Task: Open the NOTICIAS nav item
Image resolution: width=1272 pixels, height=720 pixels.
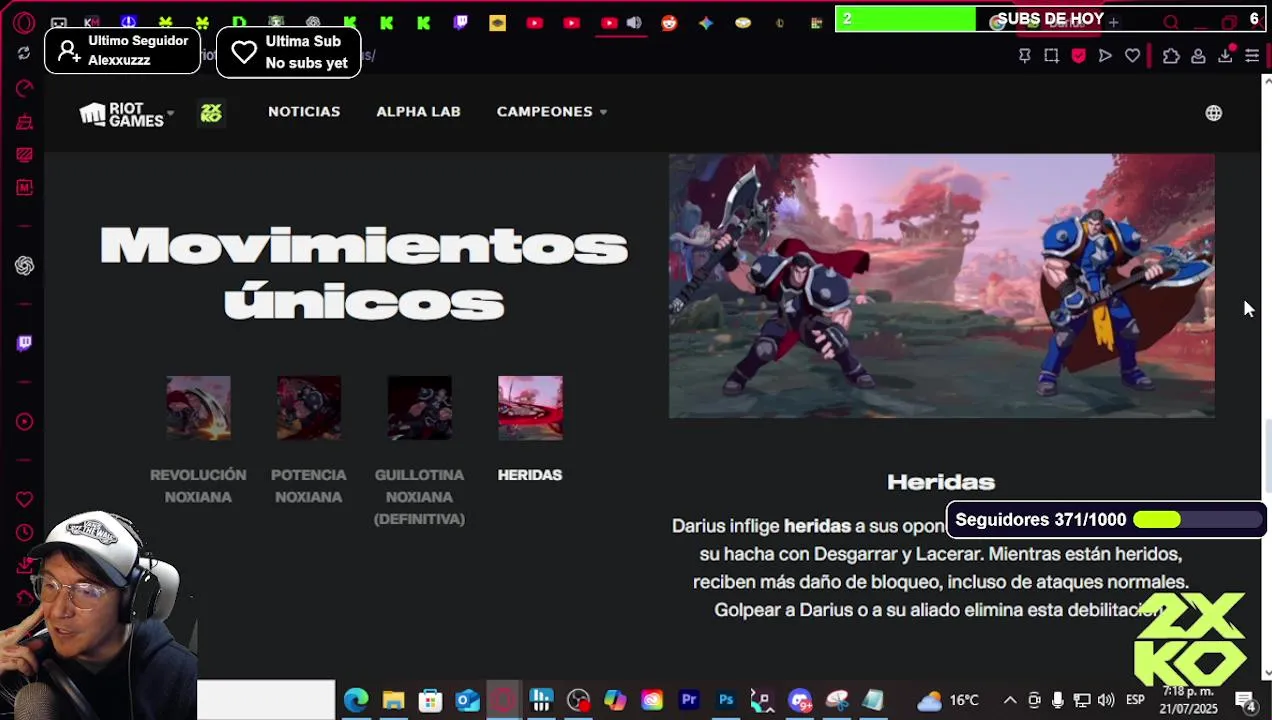Action: pos(304,112)
